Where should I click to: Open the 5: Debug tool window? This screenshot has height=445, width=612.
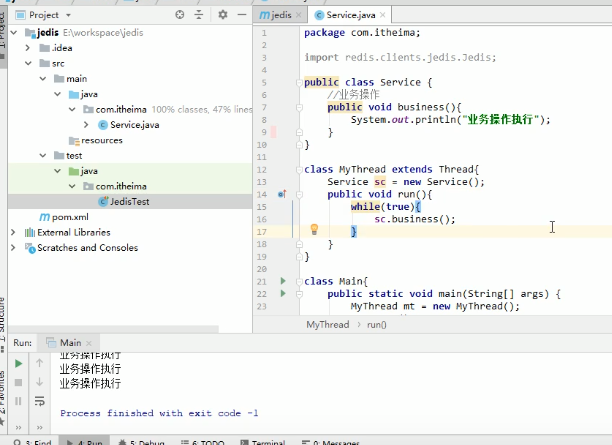tap(141, 442)
